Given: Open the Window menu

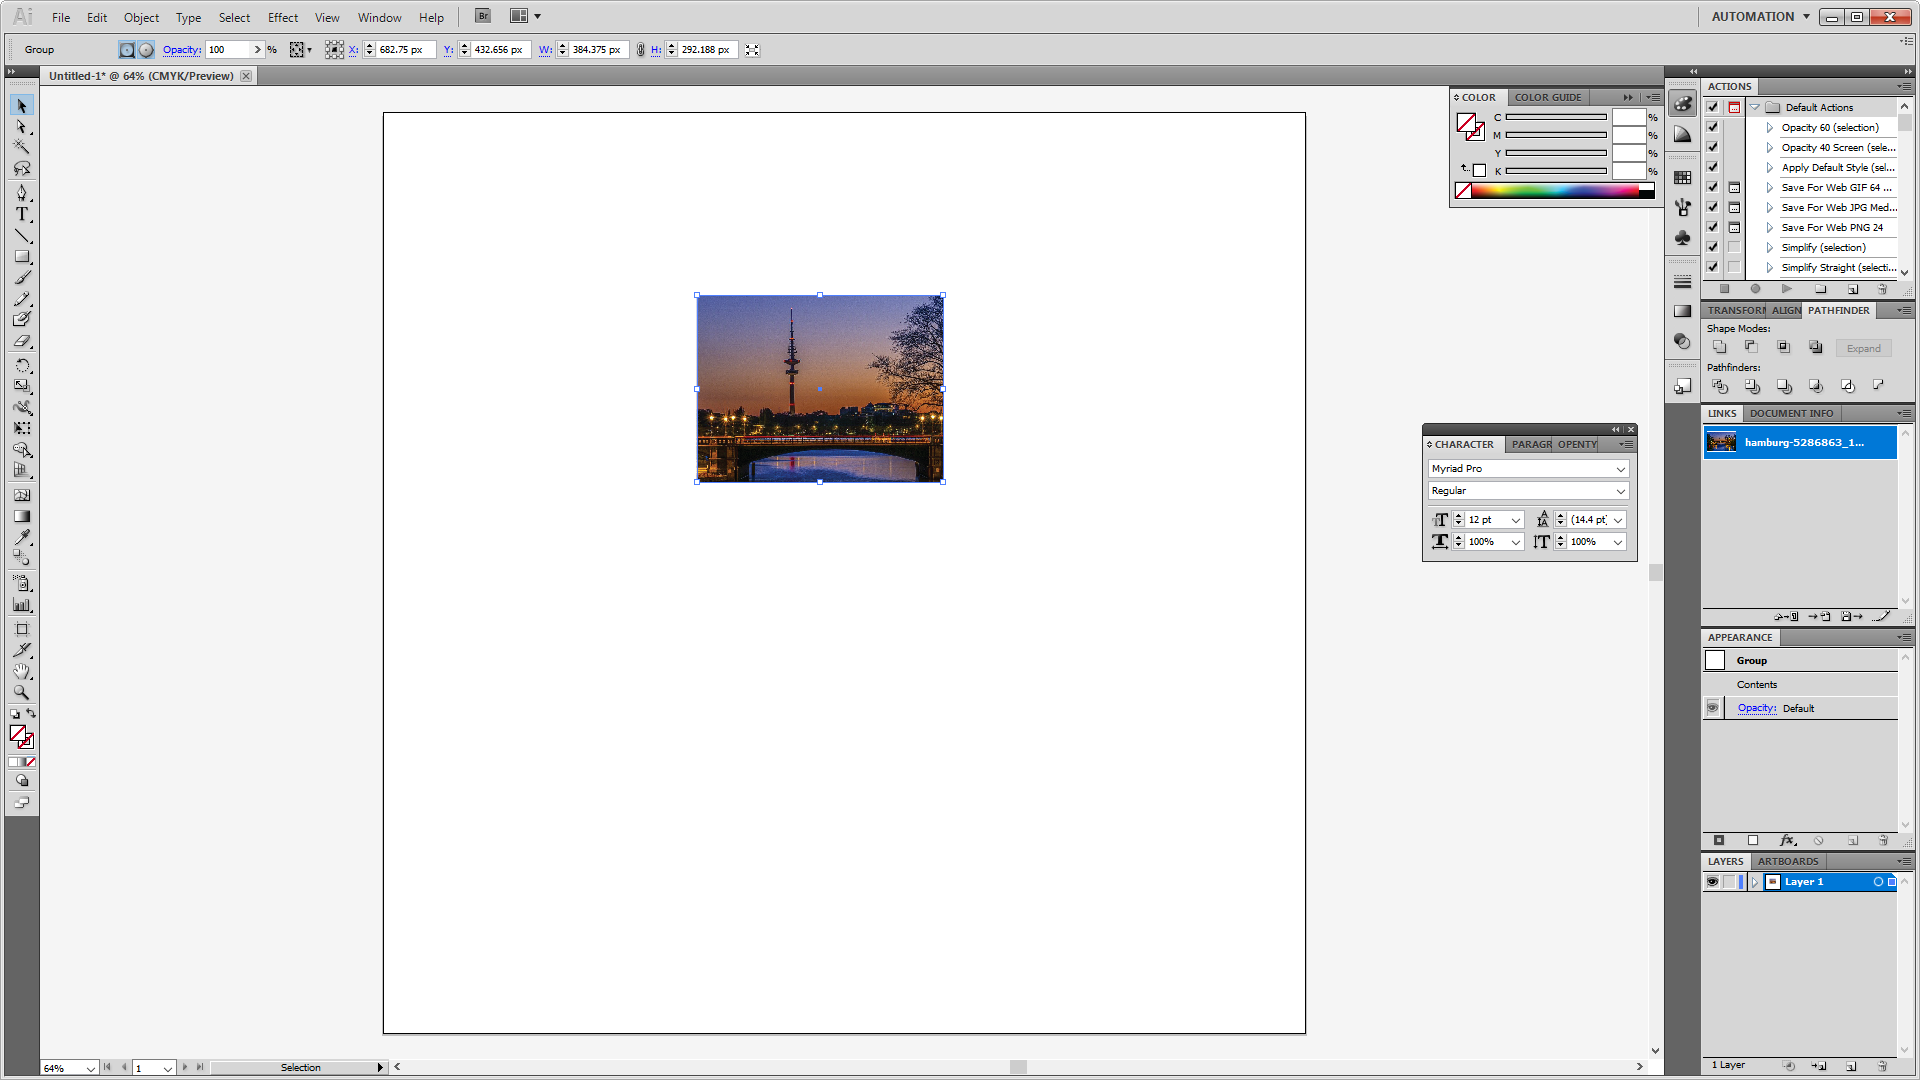Looking at the screenshot, I should [380, 17].
